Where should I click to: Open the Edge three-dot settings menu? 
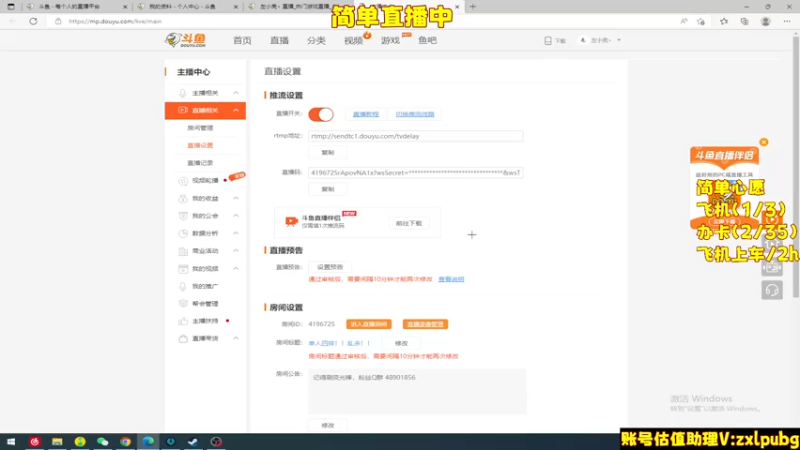(x=787, y=21)
